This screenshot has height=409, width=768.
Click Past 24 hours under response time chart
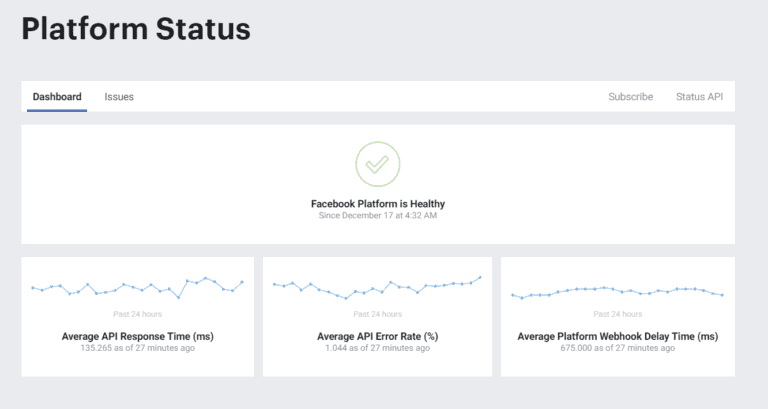pyautogui.click(x=137, y=314)
